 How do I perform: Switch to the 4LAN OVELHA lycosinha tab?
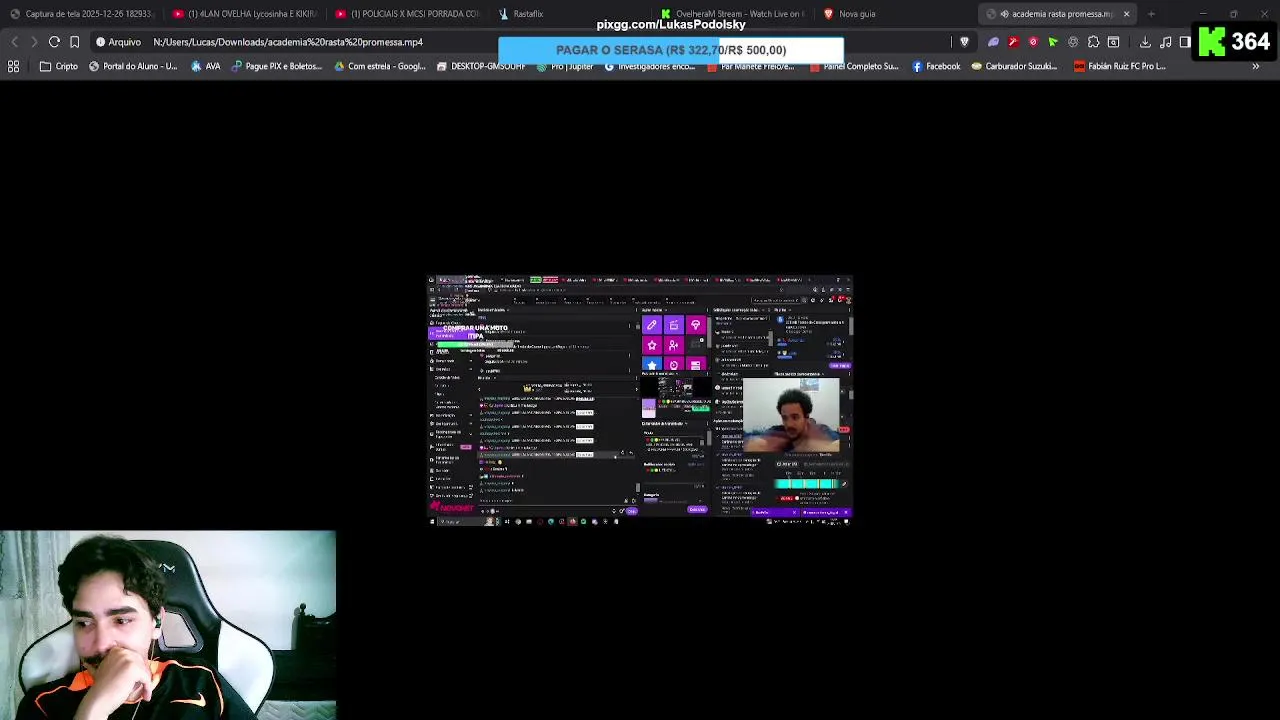(245, 14)
